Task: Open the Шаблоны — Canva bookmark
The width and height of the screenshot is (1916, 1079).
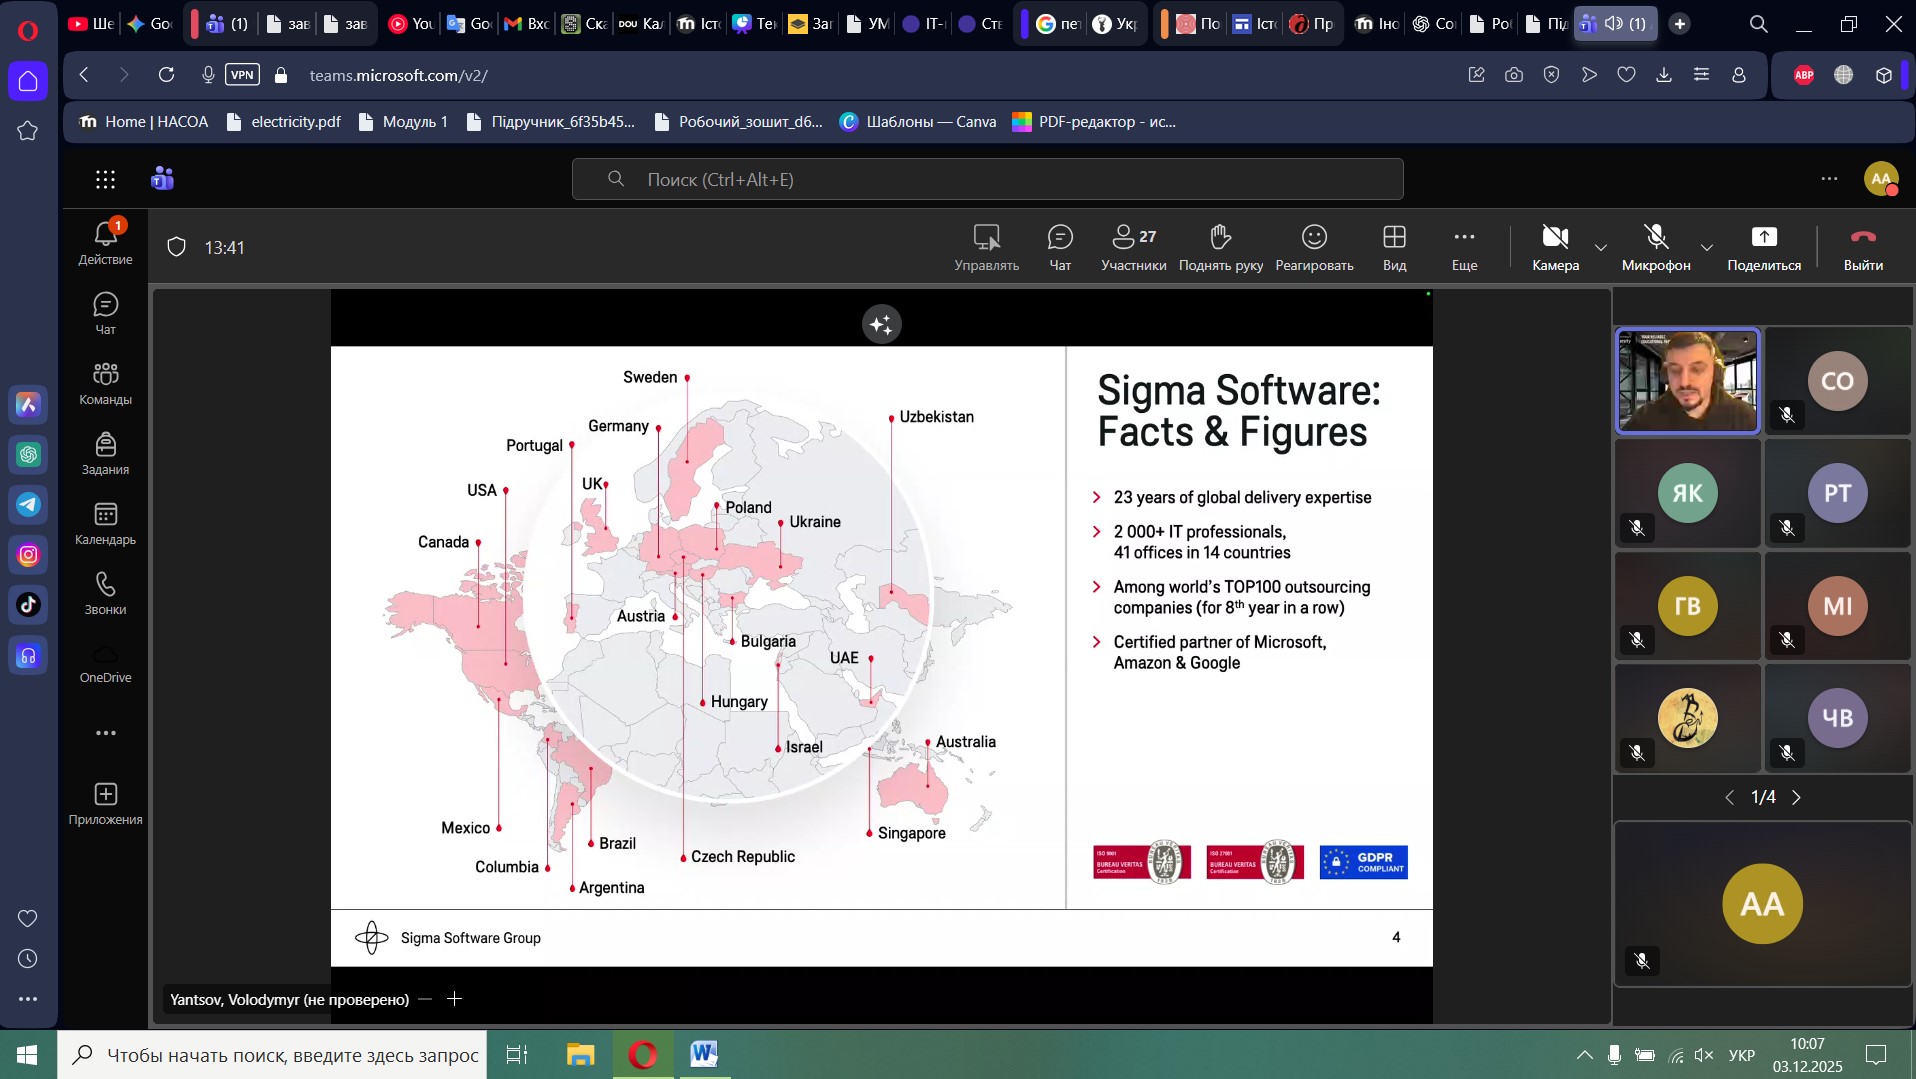Action: pyautogui.click(x=918, y=122)
